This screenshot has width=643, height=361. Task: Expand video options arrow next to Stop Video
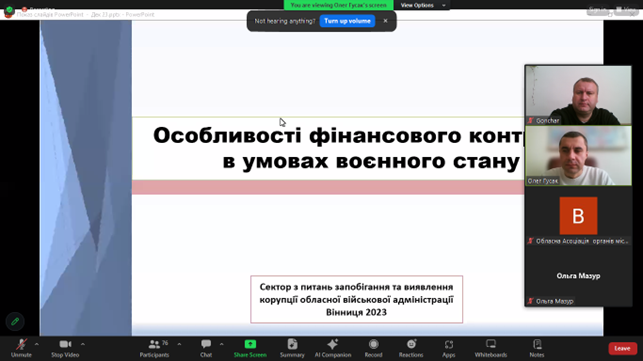82,344
